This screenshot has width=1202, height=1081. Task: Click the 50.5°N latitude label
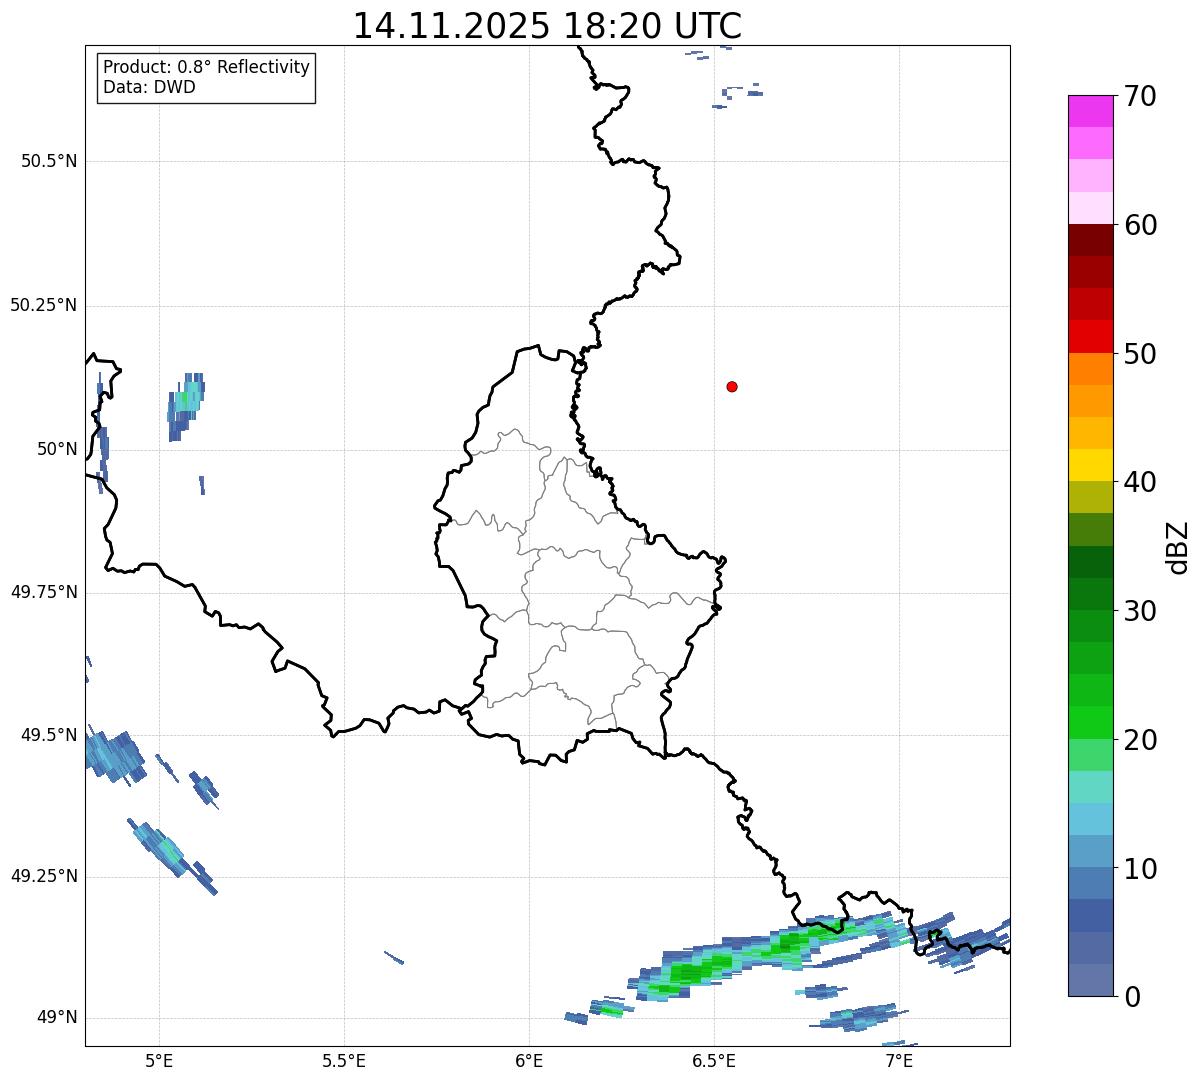49,161
